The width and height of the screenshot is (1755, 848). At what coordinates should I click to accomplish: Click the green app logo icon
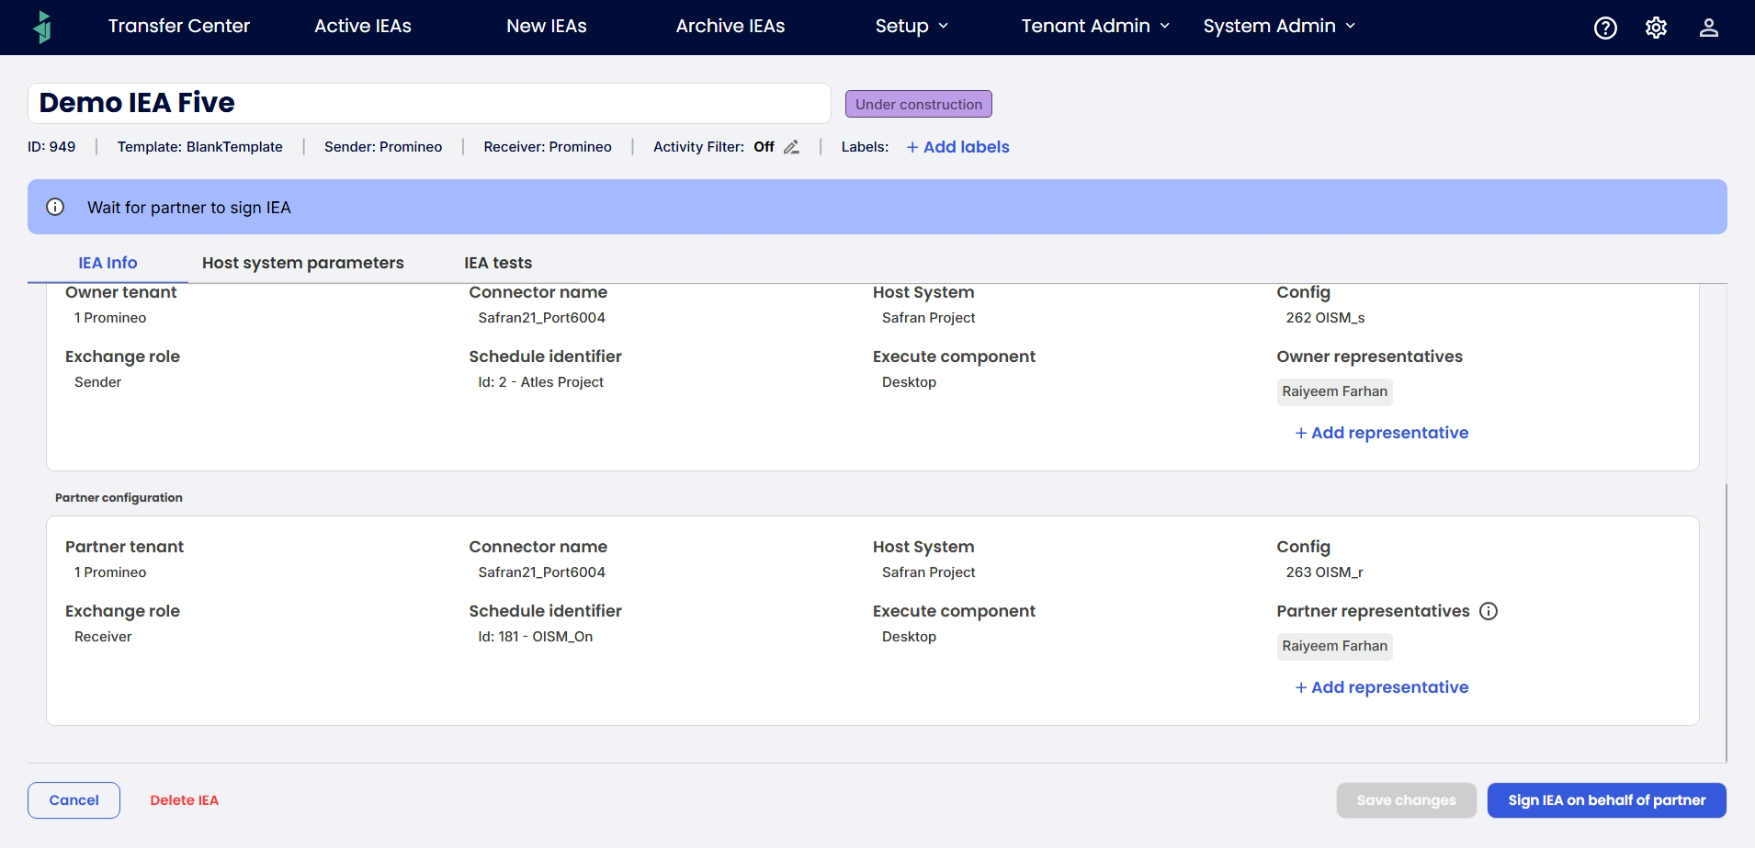click(42, 27)
